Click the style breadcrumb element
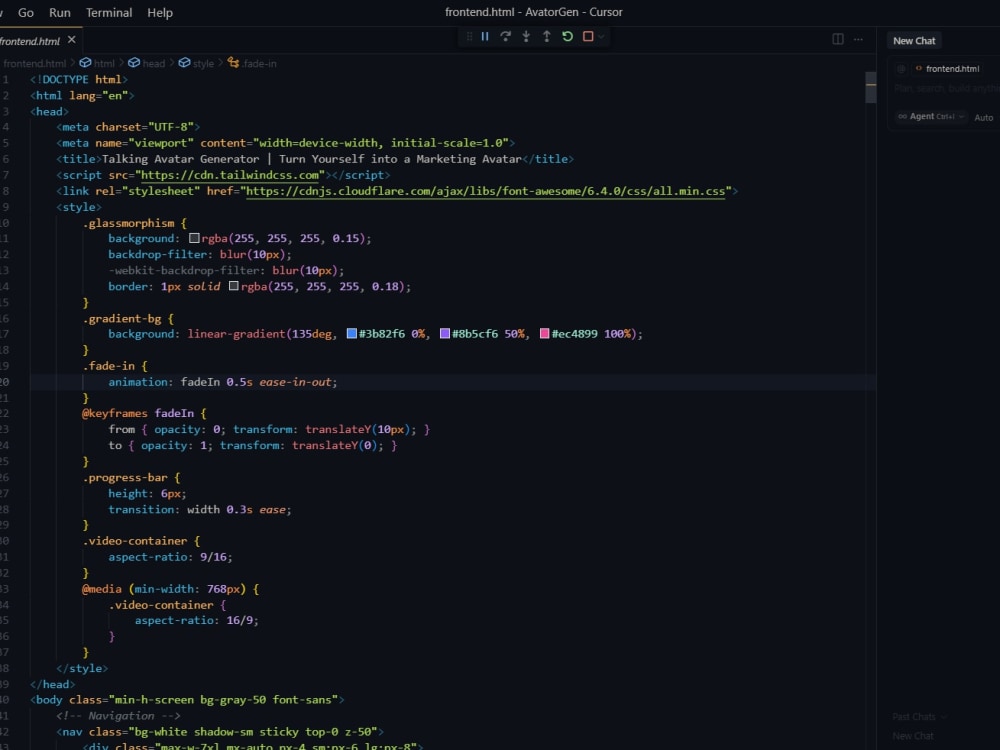This screenshot has height=750, width=1000. [x=196, y=63]
